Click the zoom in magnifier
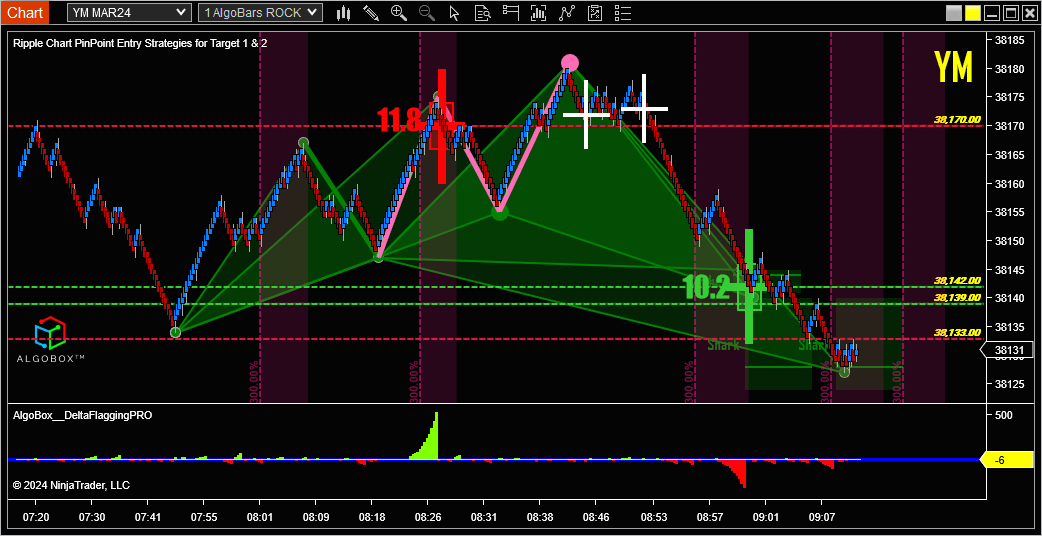1042x536 pixels. coord(399,13)
